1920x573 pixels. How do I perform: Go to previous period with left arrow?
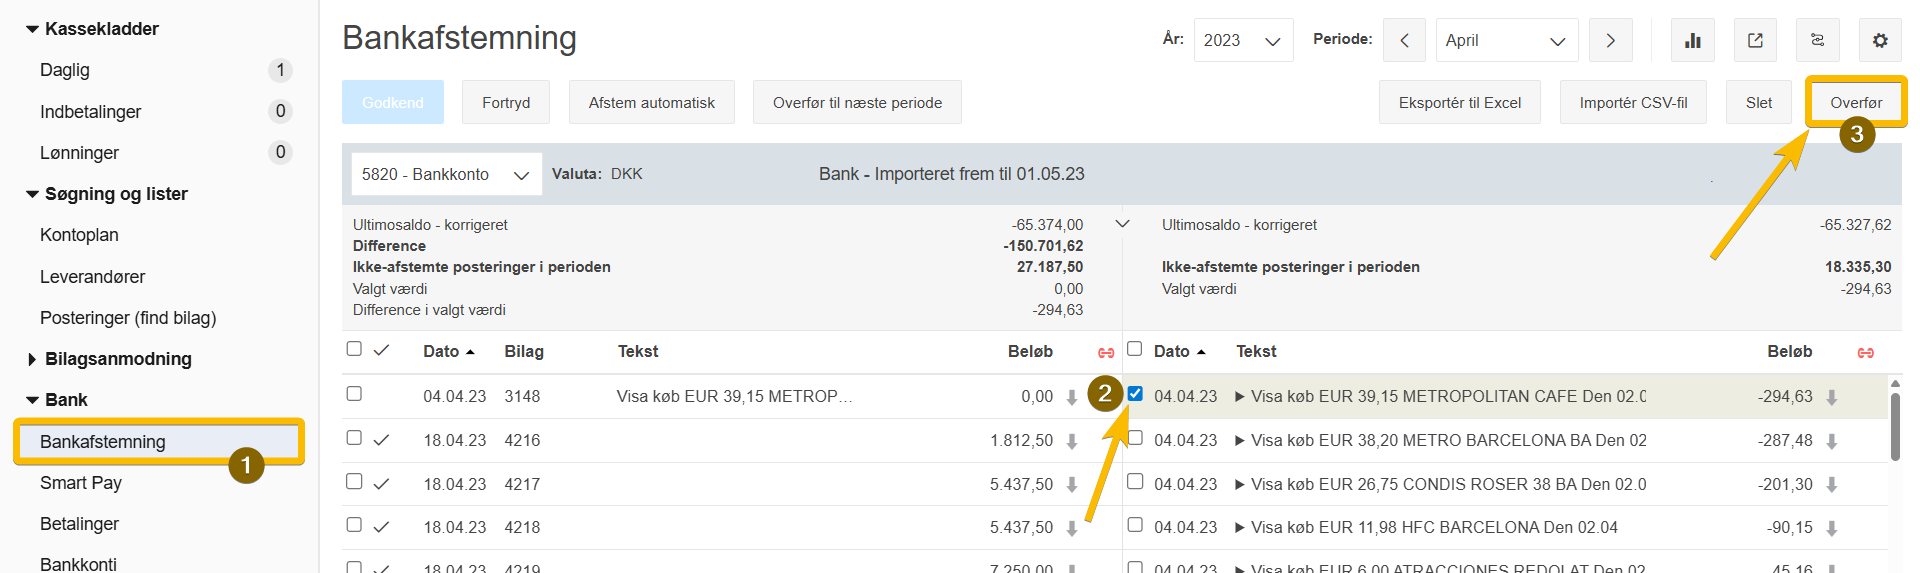pyautogui.click(x=1404, y=40)
